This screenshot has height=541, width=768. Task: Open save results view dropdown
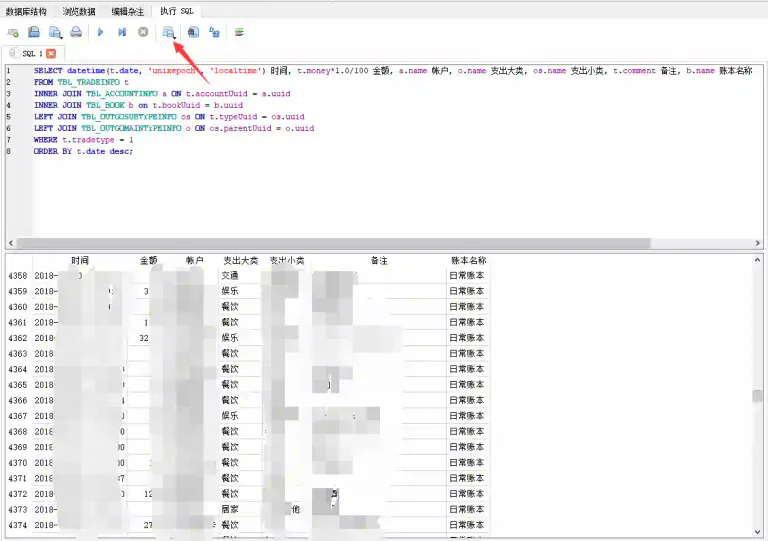coord(169,32)
